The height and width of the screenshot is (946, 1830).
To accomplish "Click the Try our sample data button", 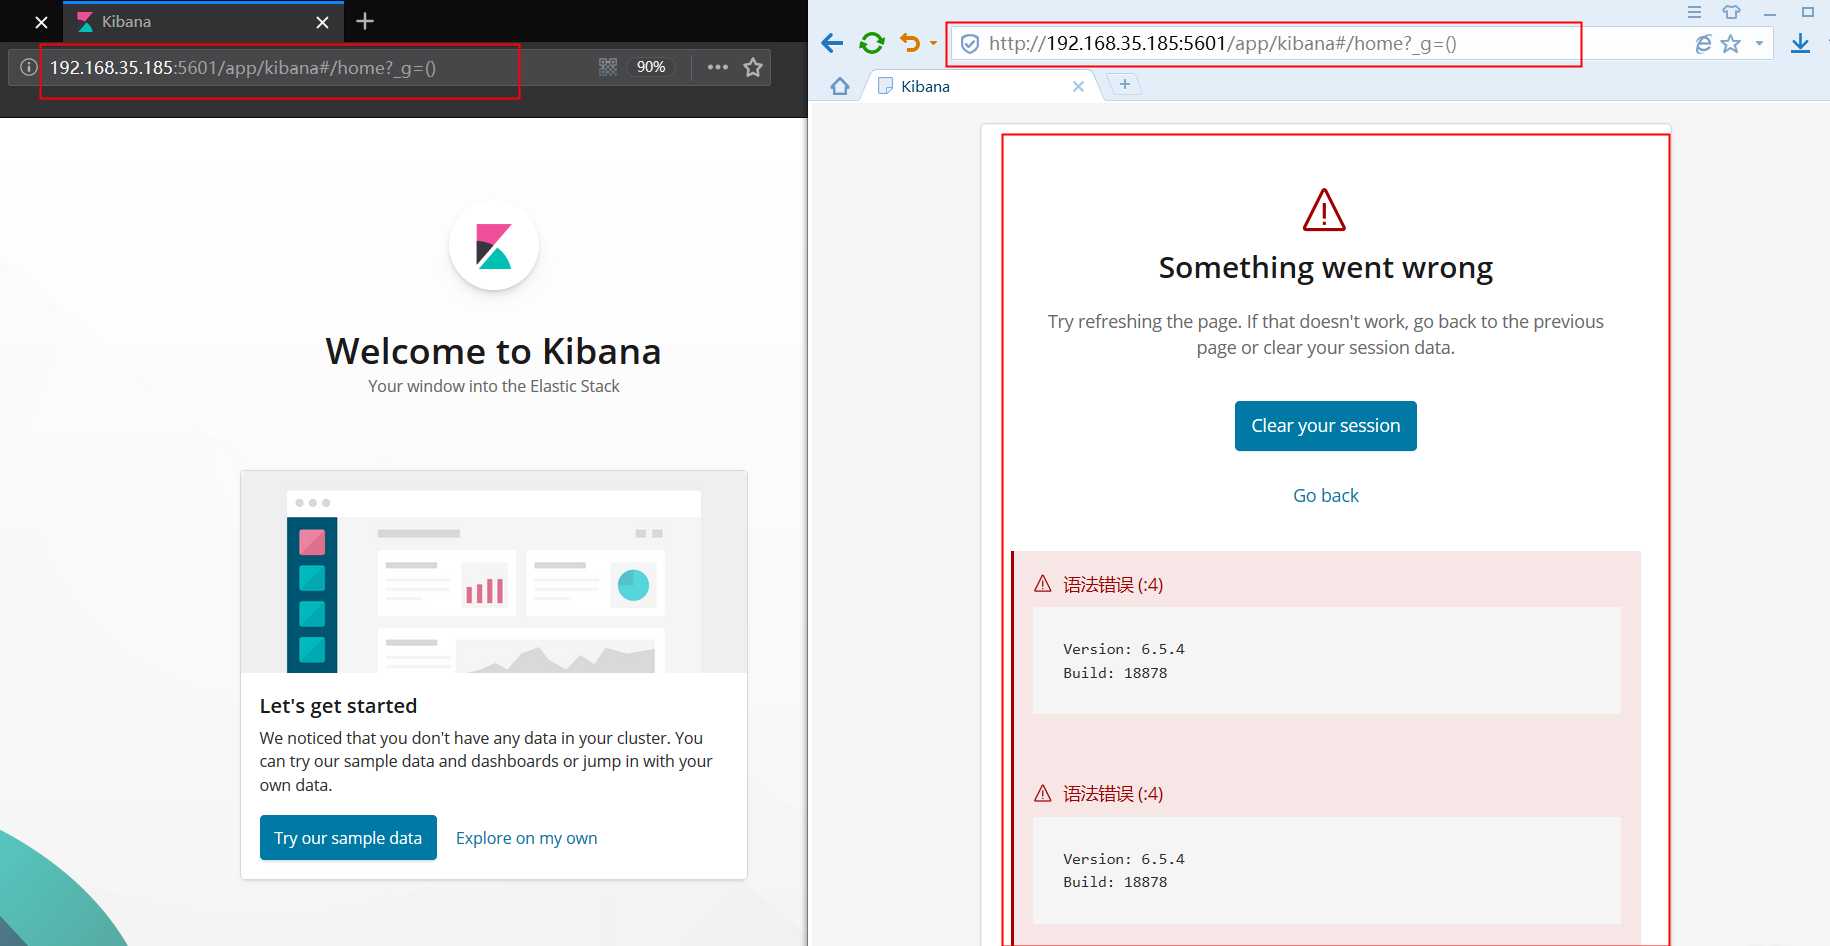I will (x=348, y=838).
